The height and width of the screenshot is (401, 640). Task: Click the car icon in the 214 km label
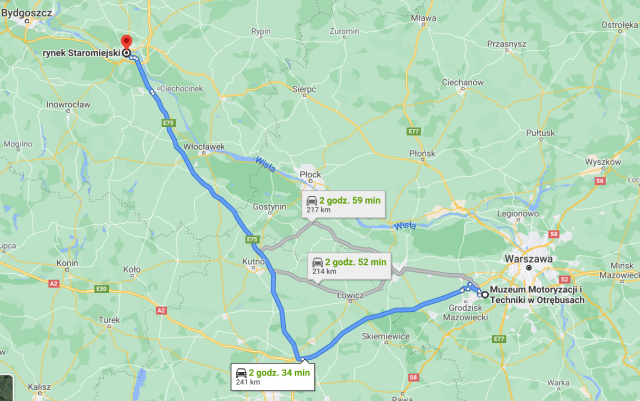click(318, 262)
